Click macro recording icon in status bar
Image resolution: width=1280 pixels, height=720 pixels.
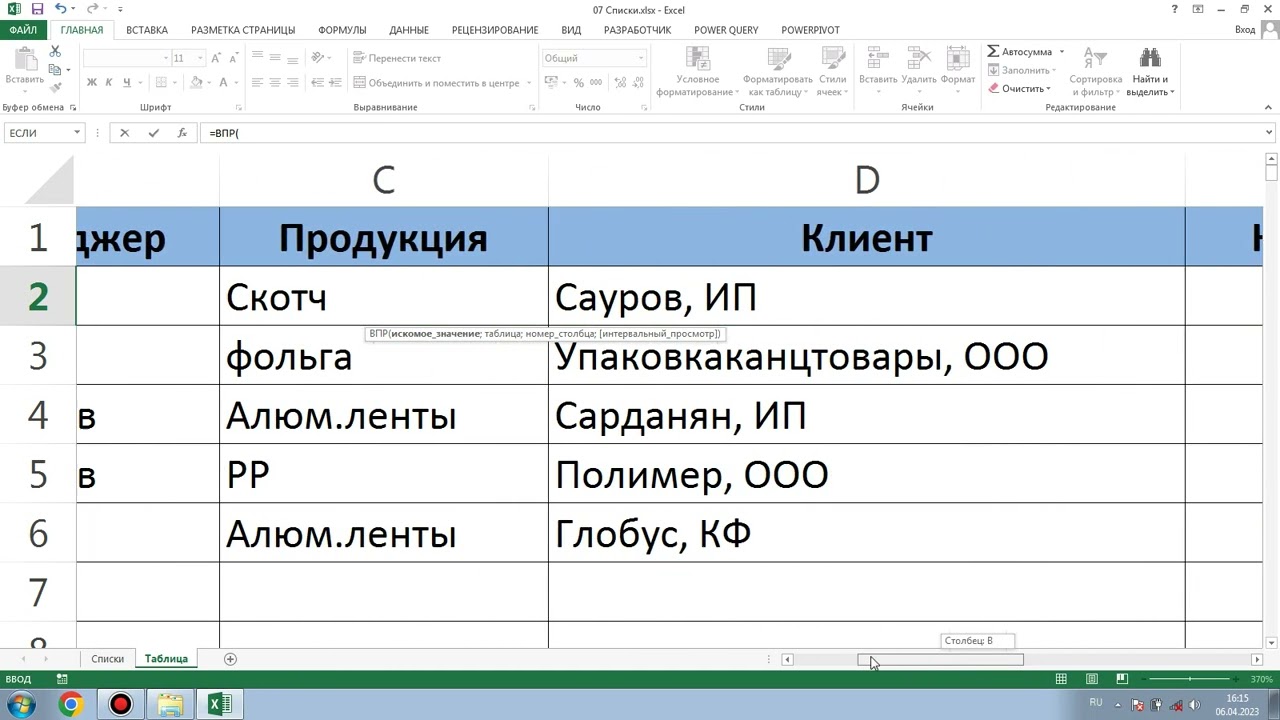62,679
